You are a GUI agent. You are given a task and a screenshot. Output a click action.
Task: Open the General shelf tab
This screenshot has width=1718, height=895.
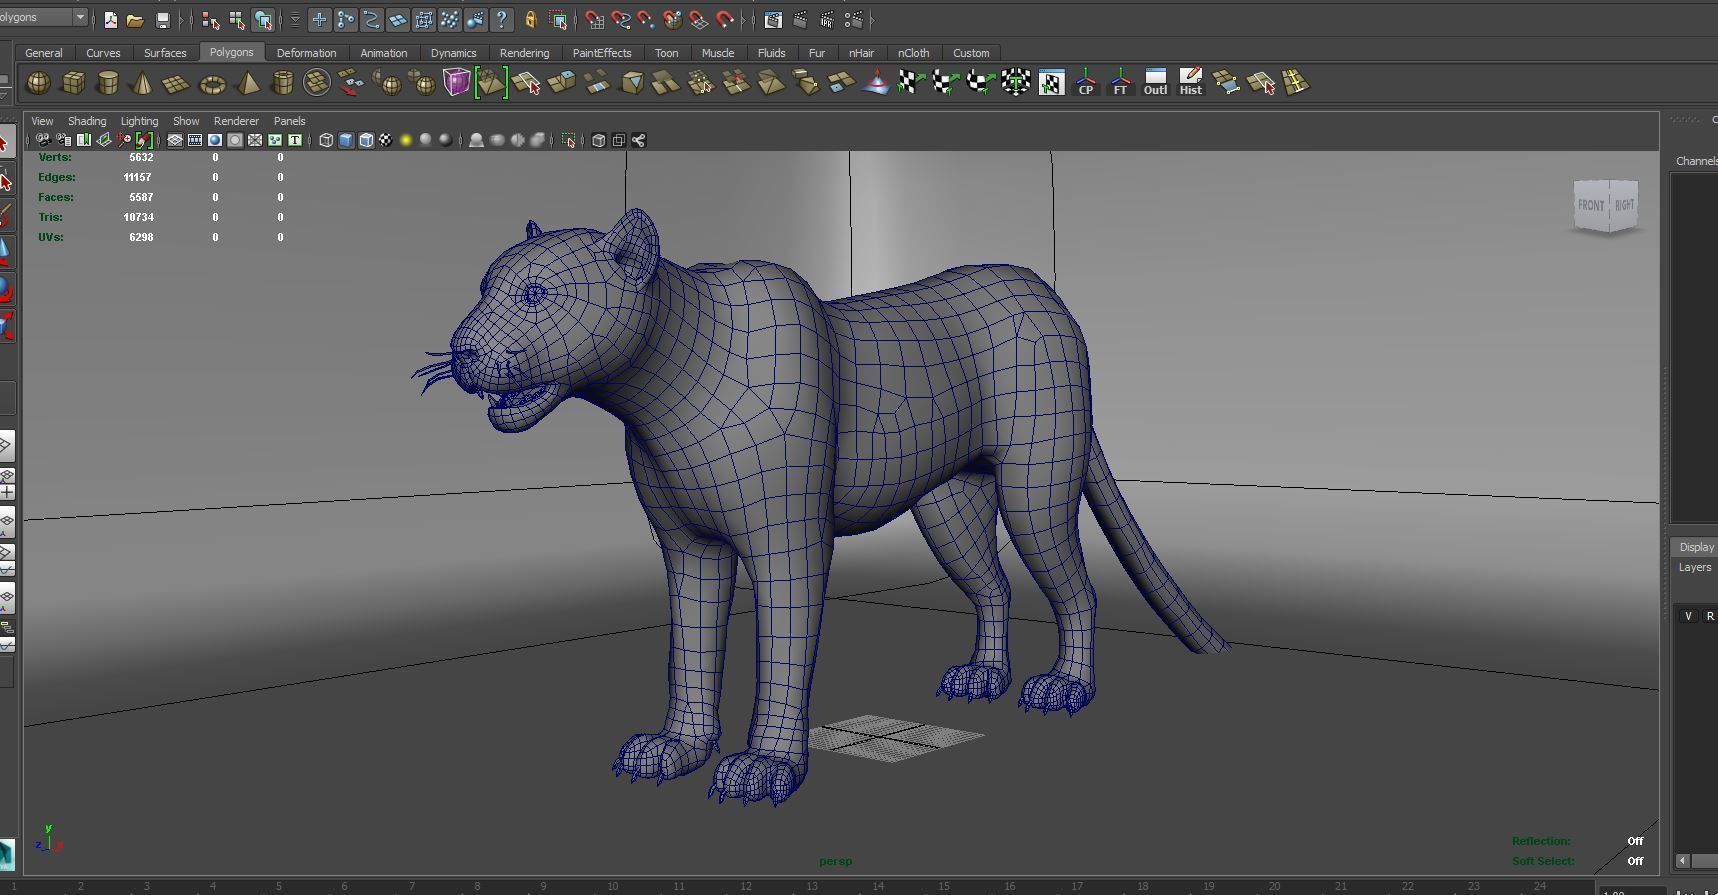(43, 53)
